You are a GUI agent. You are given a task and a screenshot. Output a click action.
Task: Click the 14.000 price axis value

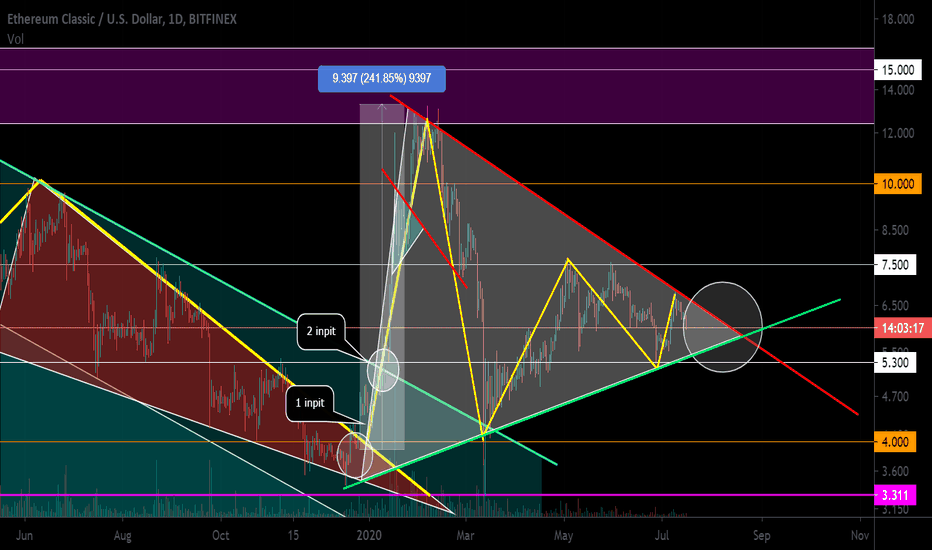[x=898, y=90]
